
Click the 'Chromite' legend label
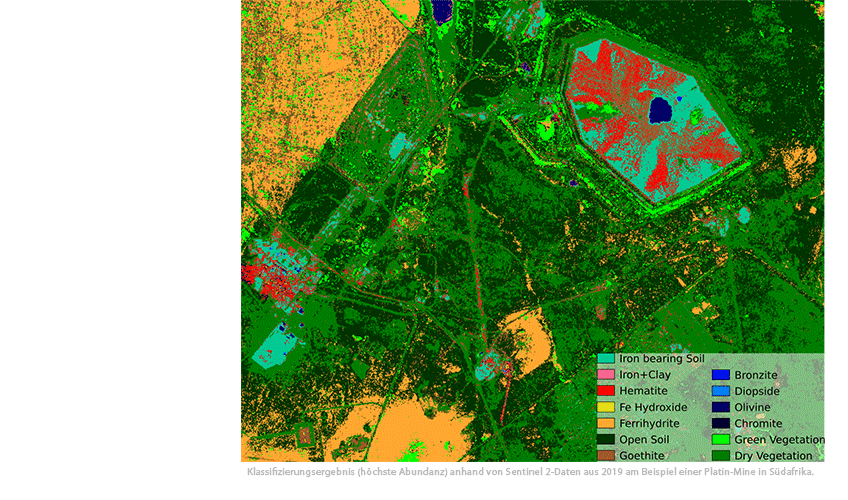pos(758,424)
